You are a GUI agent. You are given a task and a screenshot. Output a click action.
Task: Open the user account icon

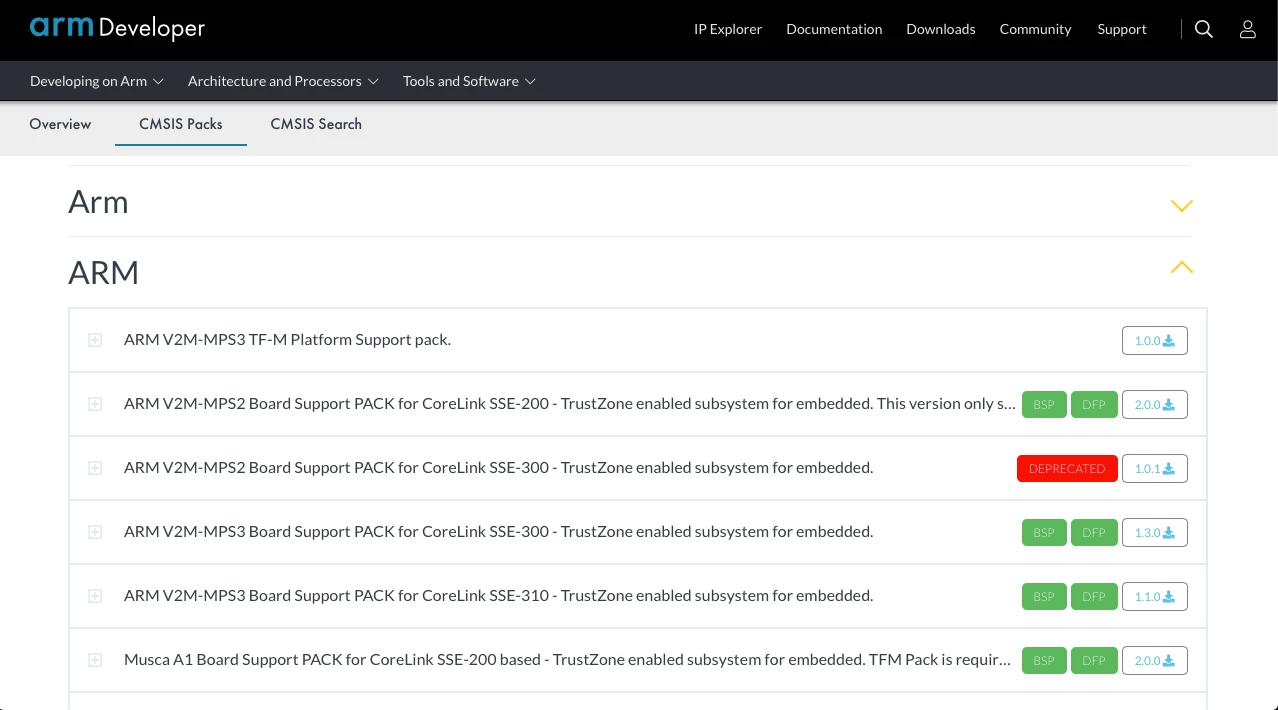pyautogui.click(x=1248, y=29)
